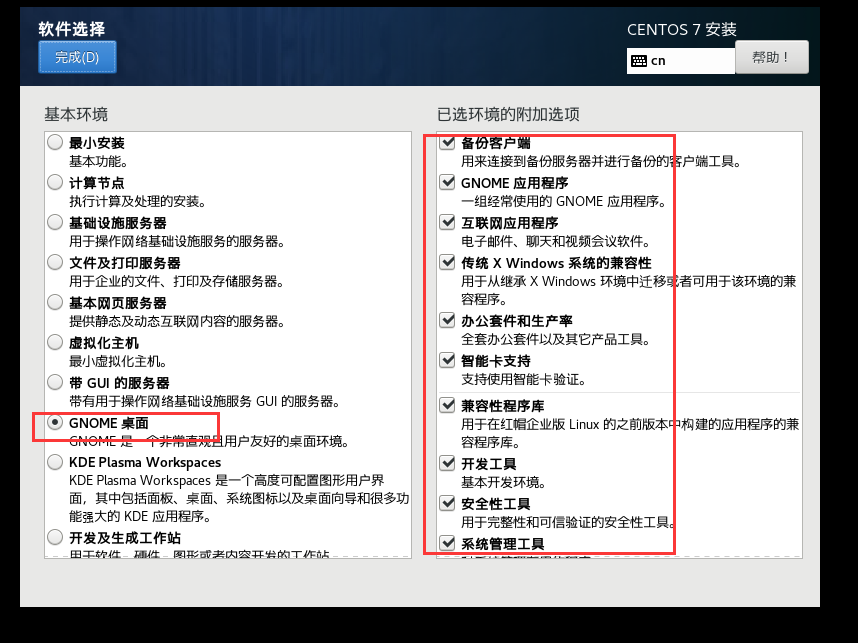
Task: Select the 基本网页服务器 radio button
Action: click(55, 302)
